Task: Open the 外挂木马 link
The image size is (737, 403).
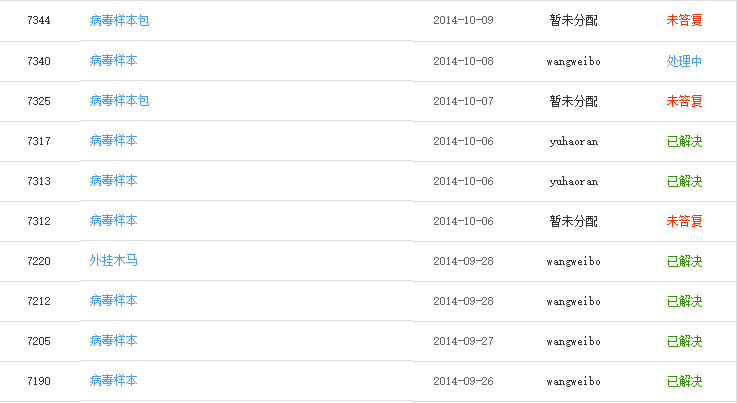Action: [113, 260]
